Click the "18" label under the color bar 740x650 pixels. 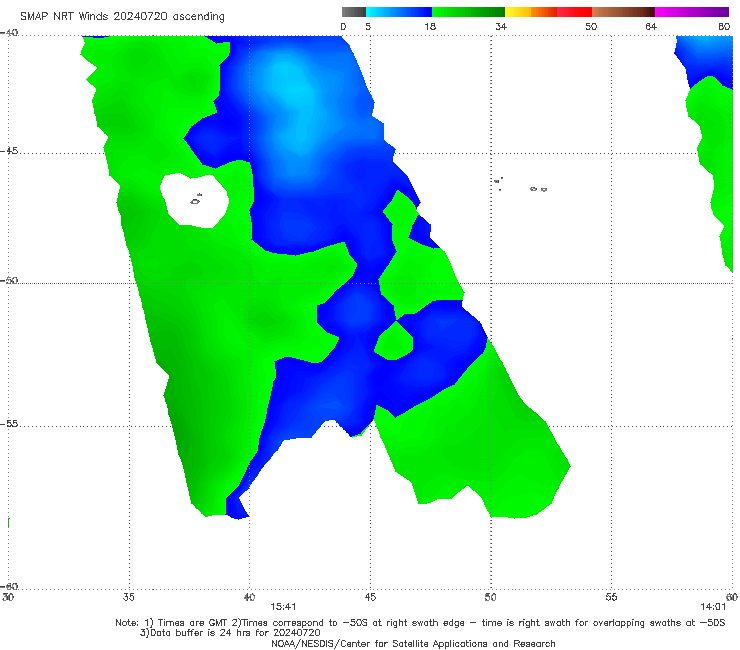point(430,27)
